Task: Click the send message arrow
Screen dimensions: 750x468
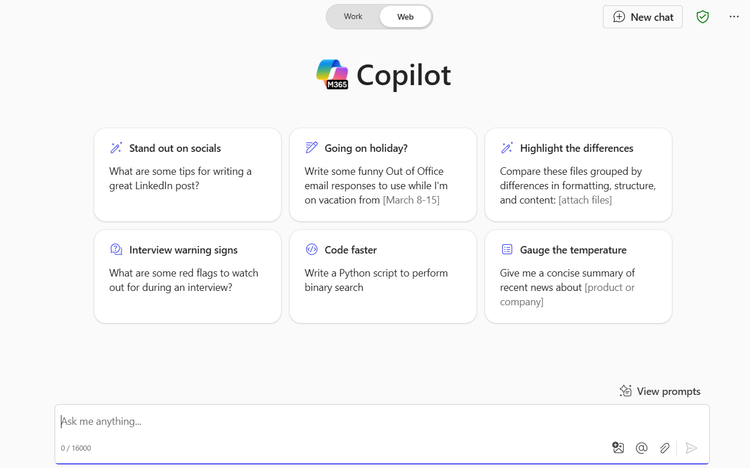Action: (x=691, y=448)
